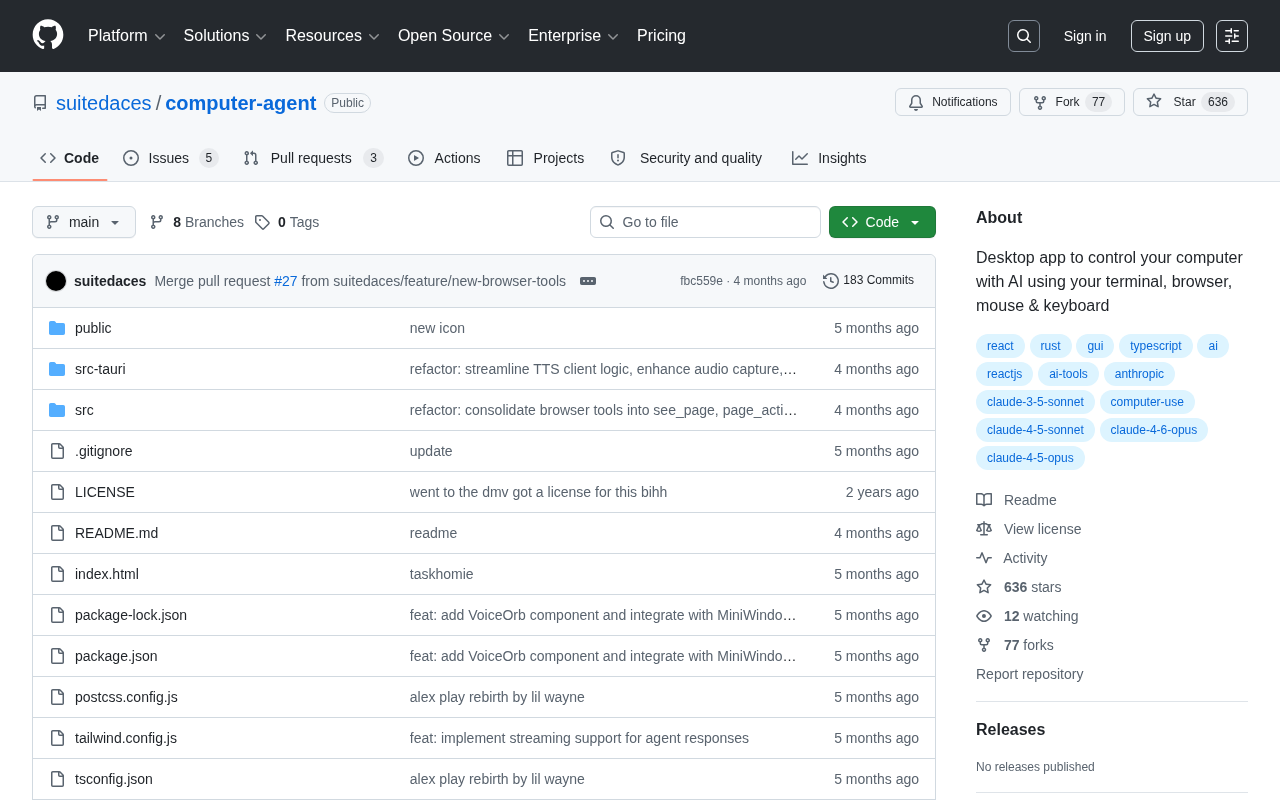Screen dimensions: 1280x800
Task: Go to the GitHub homepage logo
Action: click(48, 35)
